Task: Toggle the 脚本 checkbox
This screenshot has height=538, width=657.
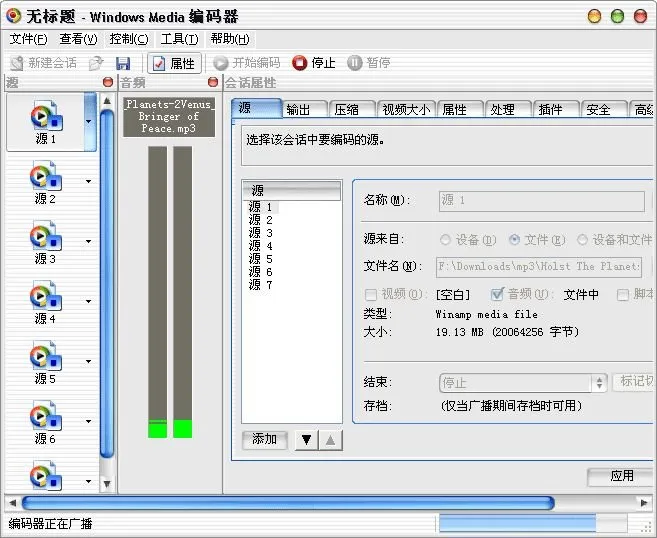Action: pyautogui.click(x=623, y=295)
